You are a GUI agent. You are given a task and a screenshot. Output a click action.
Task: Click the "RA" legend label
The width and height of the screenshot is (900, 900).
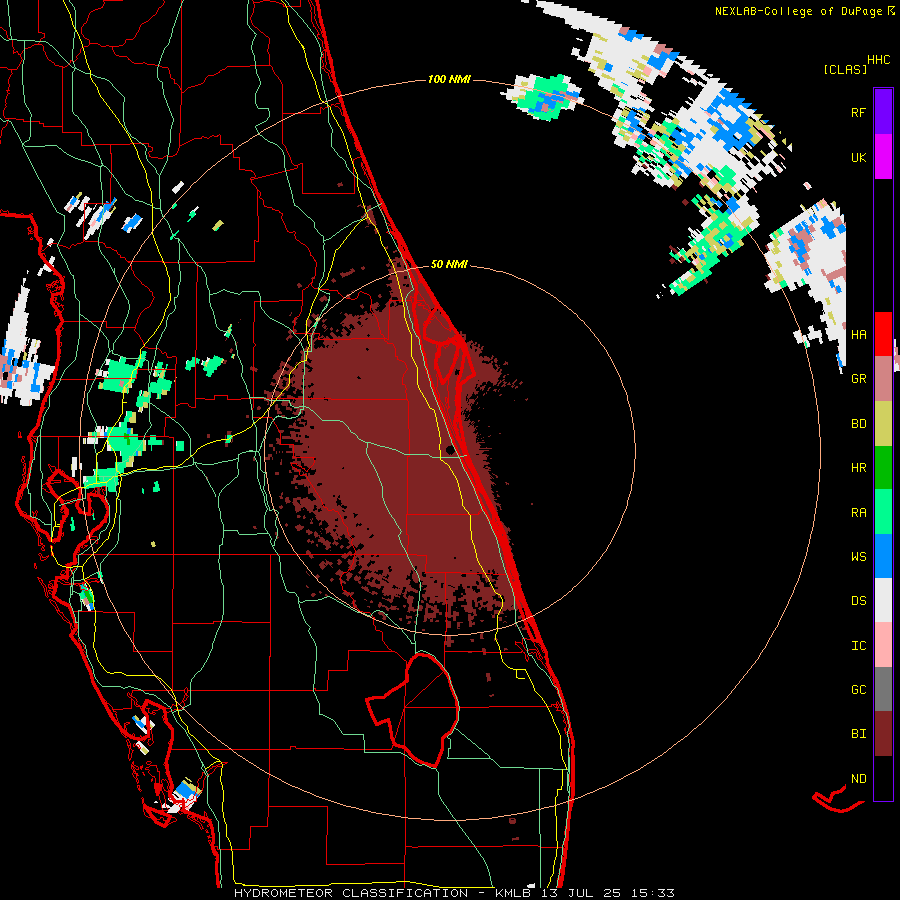[858, 513]
